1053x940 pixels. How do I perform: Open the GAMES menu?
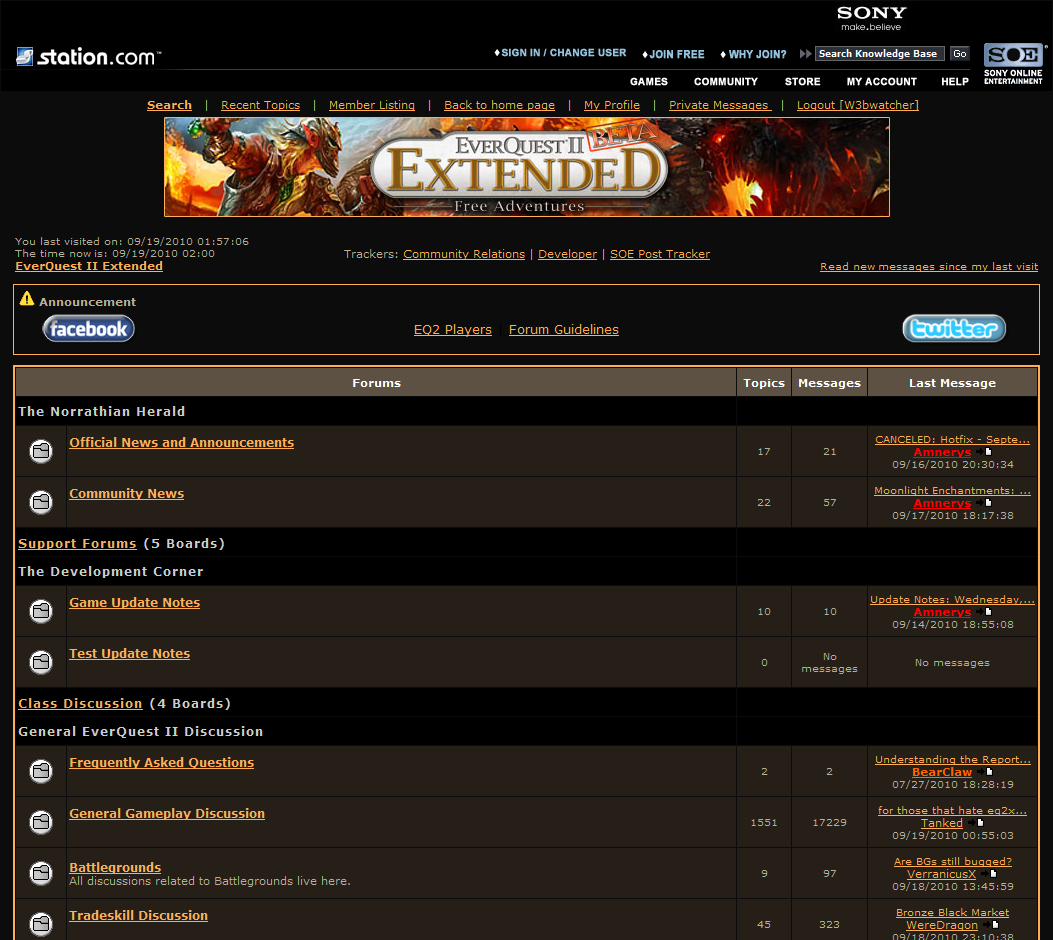[648, 81]
